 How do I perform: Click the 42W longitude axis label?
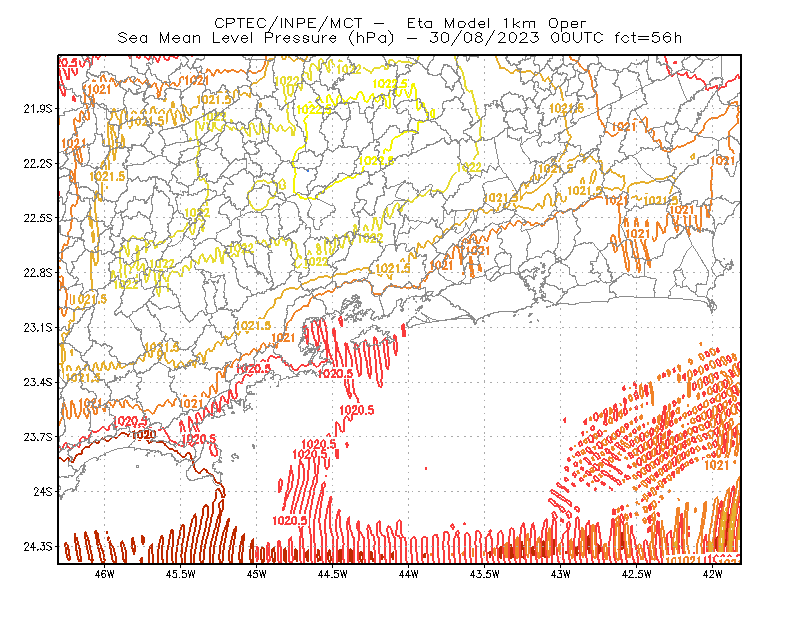(x=713, y=574)
